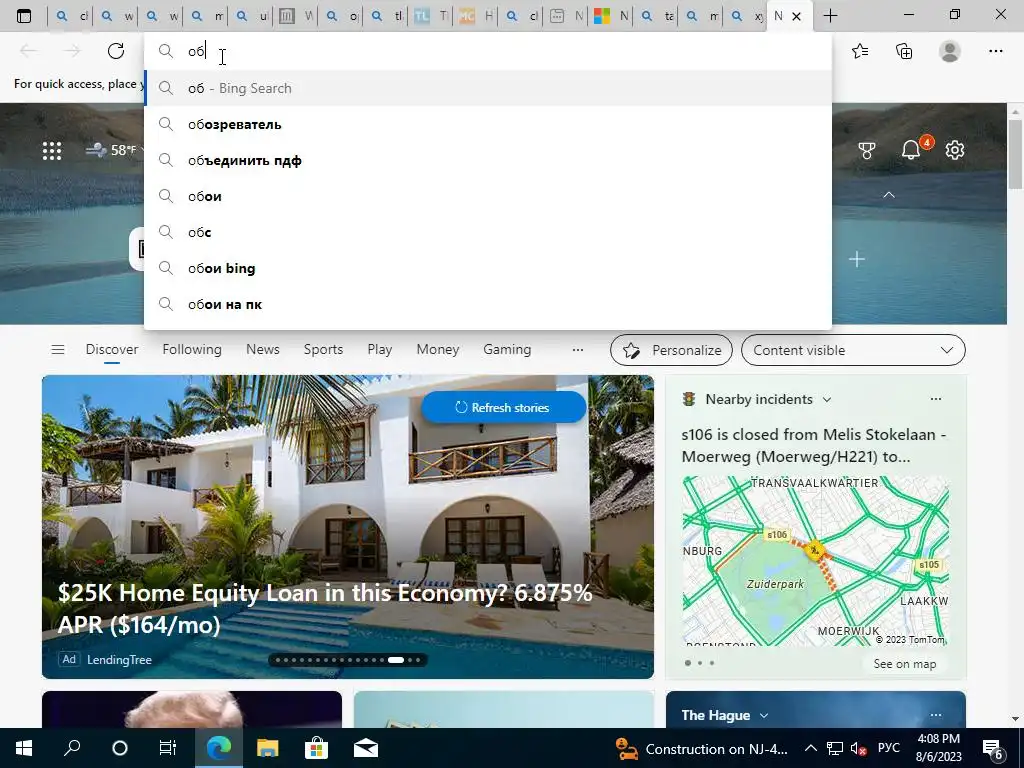Screen dimensions: 1024x768
Task: Open the muted volume tray icon
Action: (x=860, y=748)
